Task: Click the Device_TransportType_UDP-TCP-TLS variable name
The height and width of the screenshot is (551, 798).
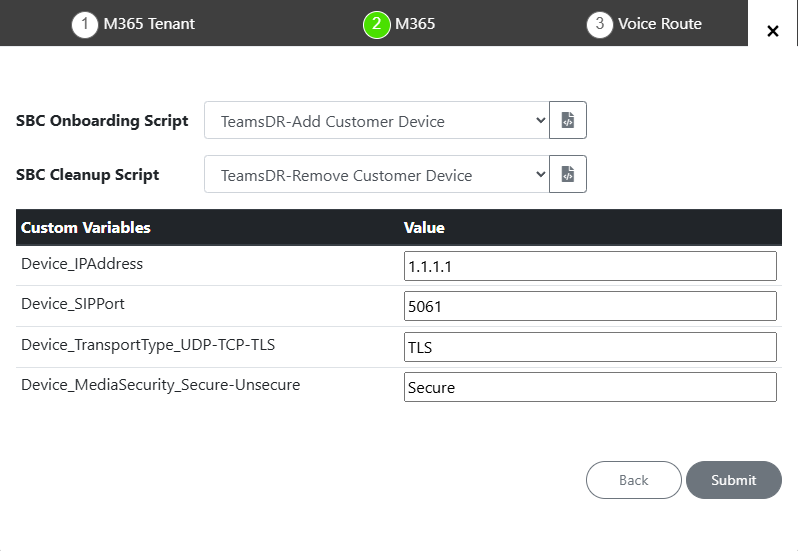Action: coord(148,345)
